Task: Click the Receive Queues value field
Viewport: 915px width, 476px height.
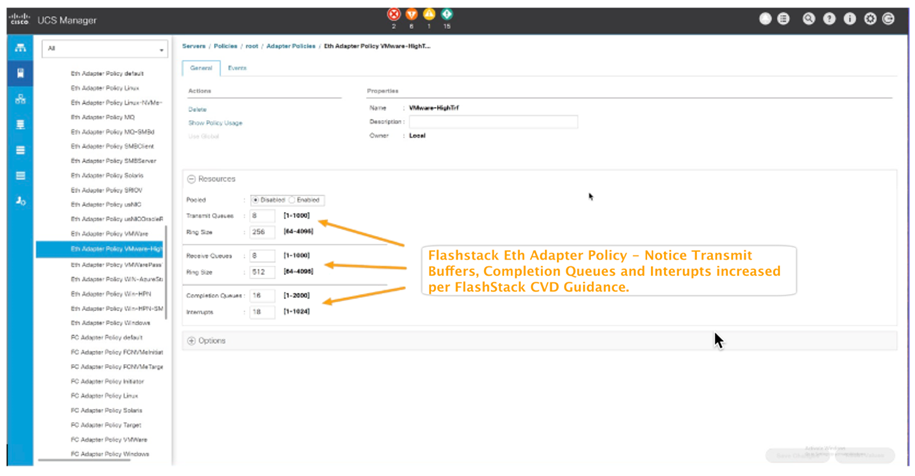Action: (x=262, y=256)
